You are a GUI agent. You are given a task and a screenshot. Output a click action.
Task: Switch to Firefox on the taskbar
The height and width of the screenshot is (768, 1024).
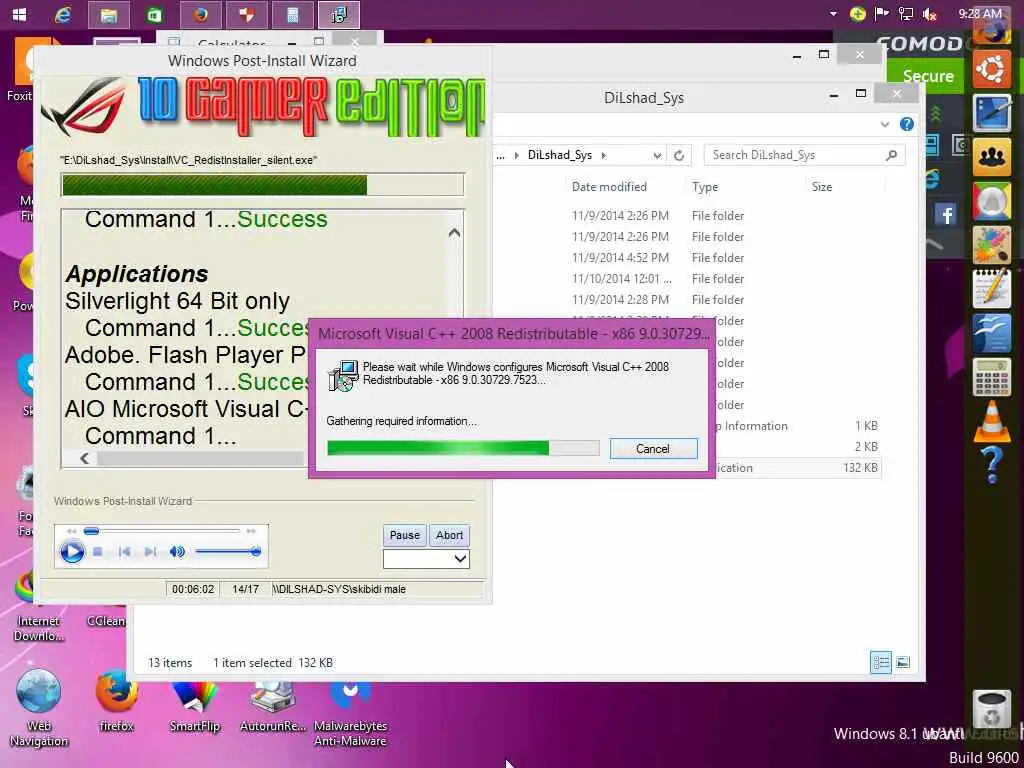click(x=200, y=14)
